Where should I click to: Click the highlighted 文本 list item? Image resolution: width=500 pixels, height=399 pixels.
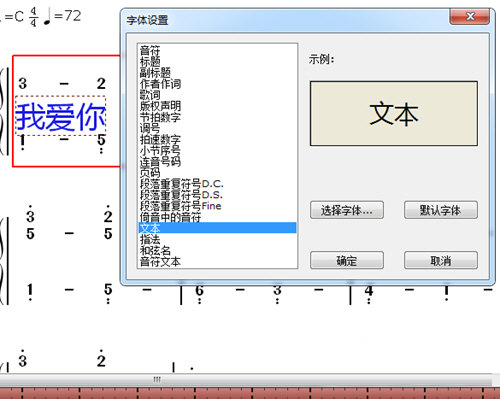click(x=217, y=228)
